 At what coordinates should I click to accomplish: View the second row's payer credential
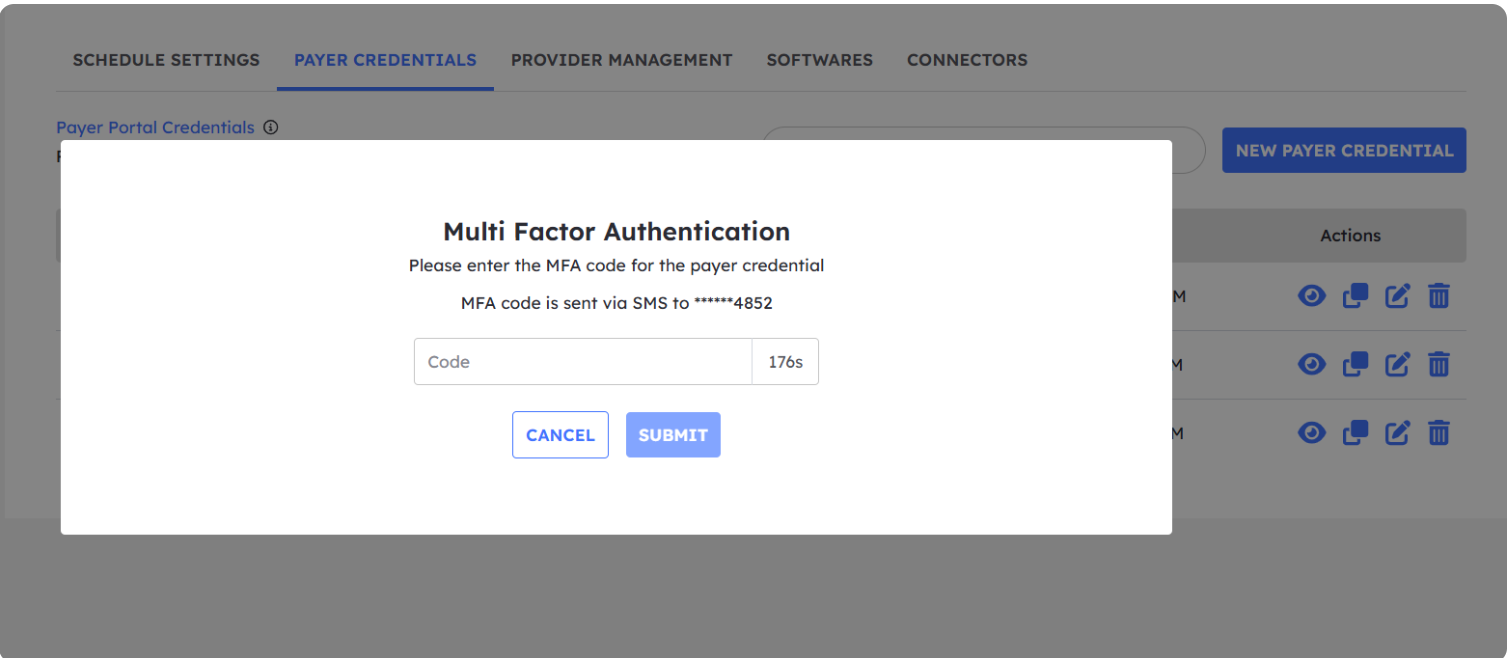click(x=1311, y=364)
